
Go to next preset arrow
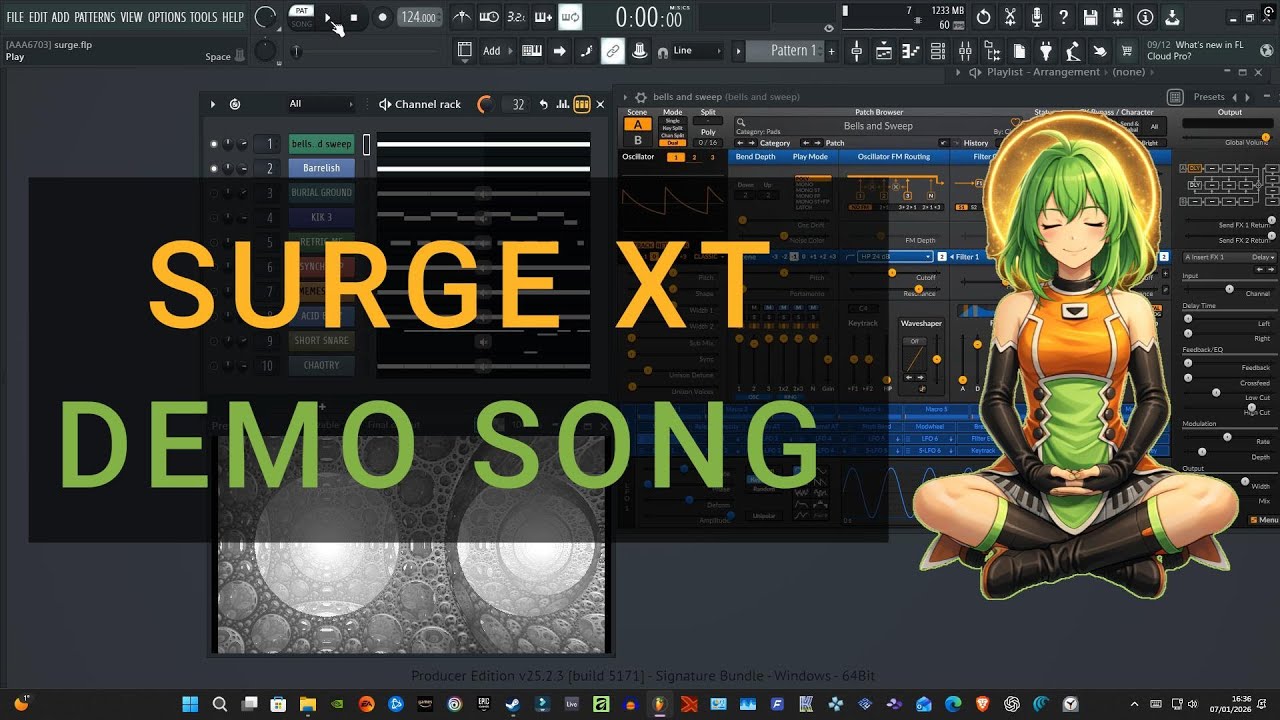(x=1246, y=97)
